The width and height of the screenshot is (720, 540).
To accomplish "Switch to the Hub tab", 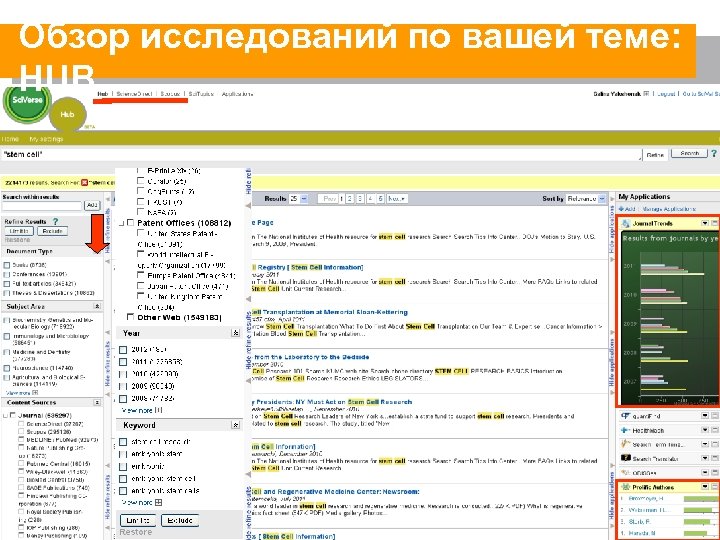I will point(102,94).
